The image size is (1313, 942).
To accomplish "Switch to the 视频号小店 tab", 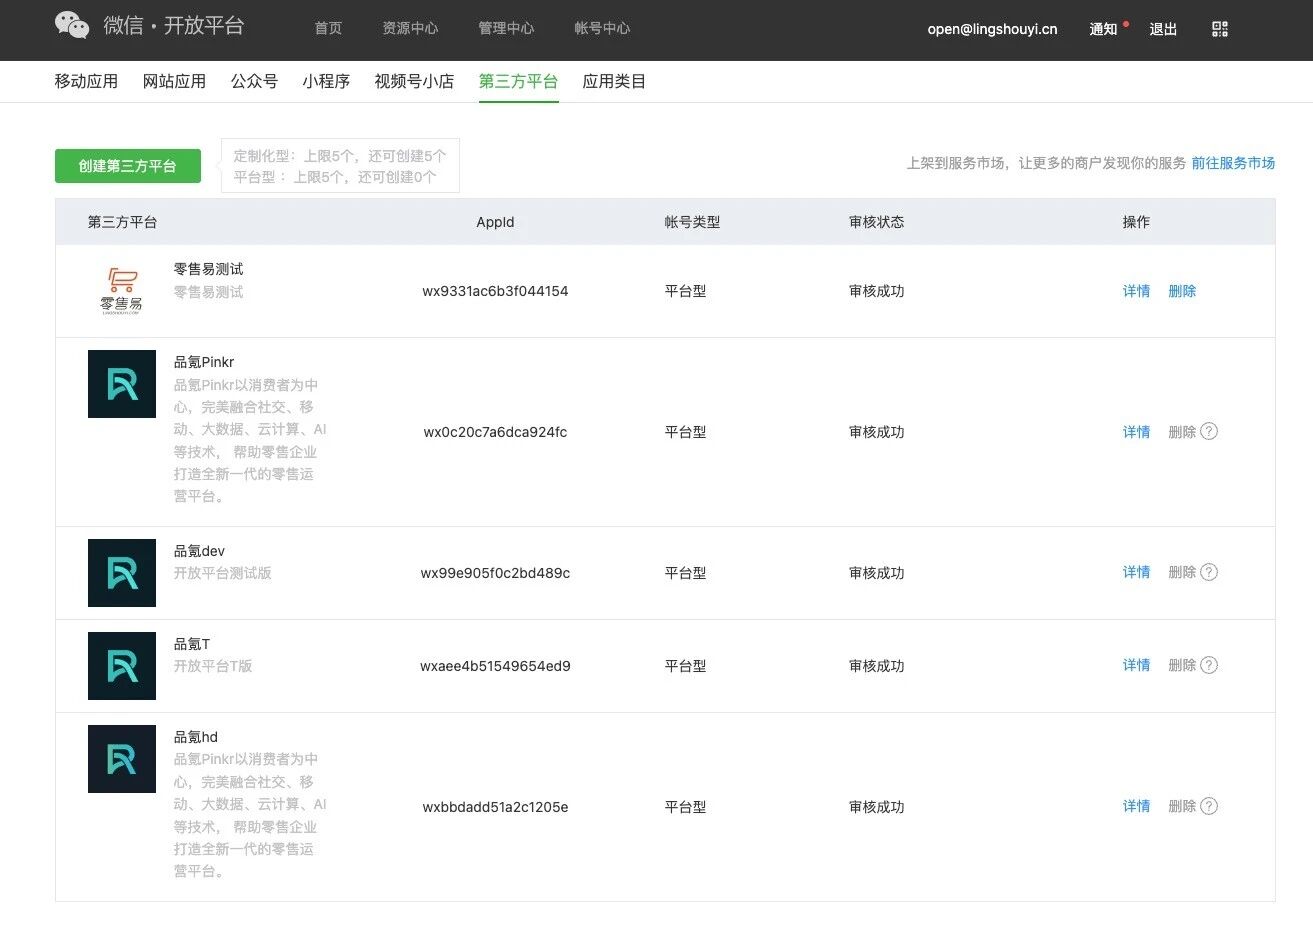I will tap(414, 81).
